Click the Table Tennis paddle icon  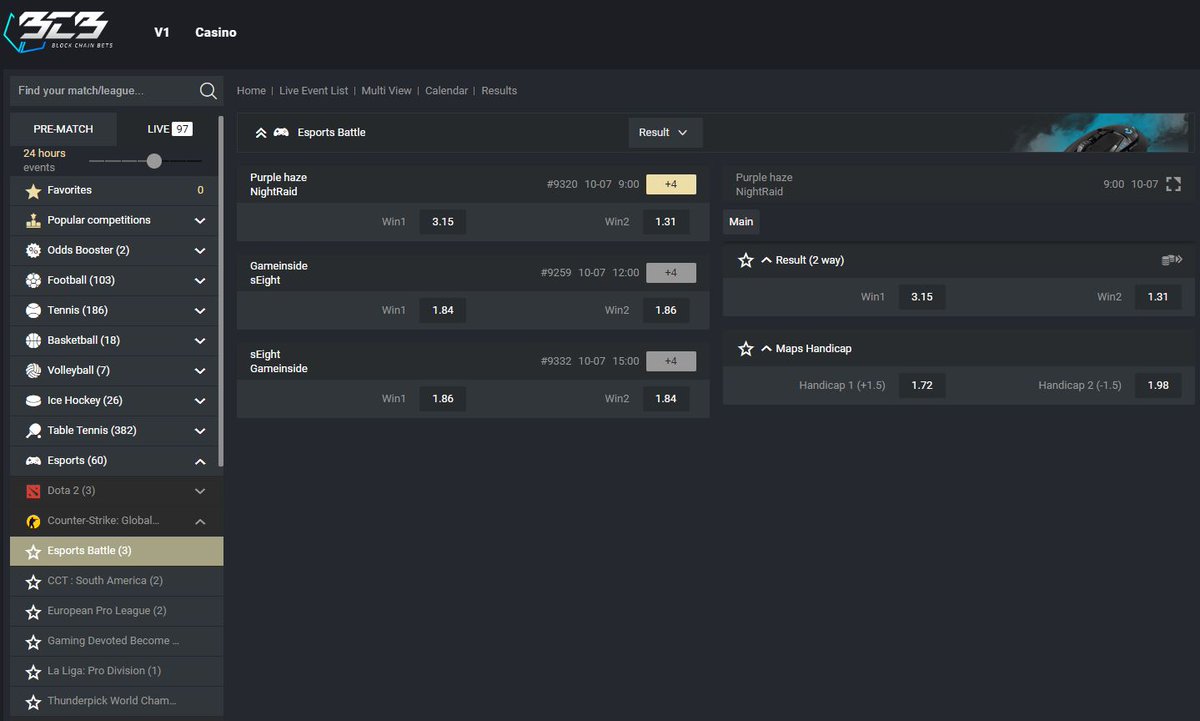33,430
